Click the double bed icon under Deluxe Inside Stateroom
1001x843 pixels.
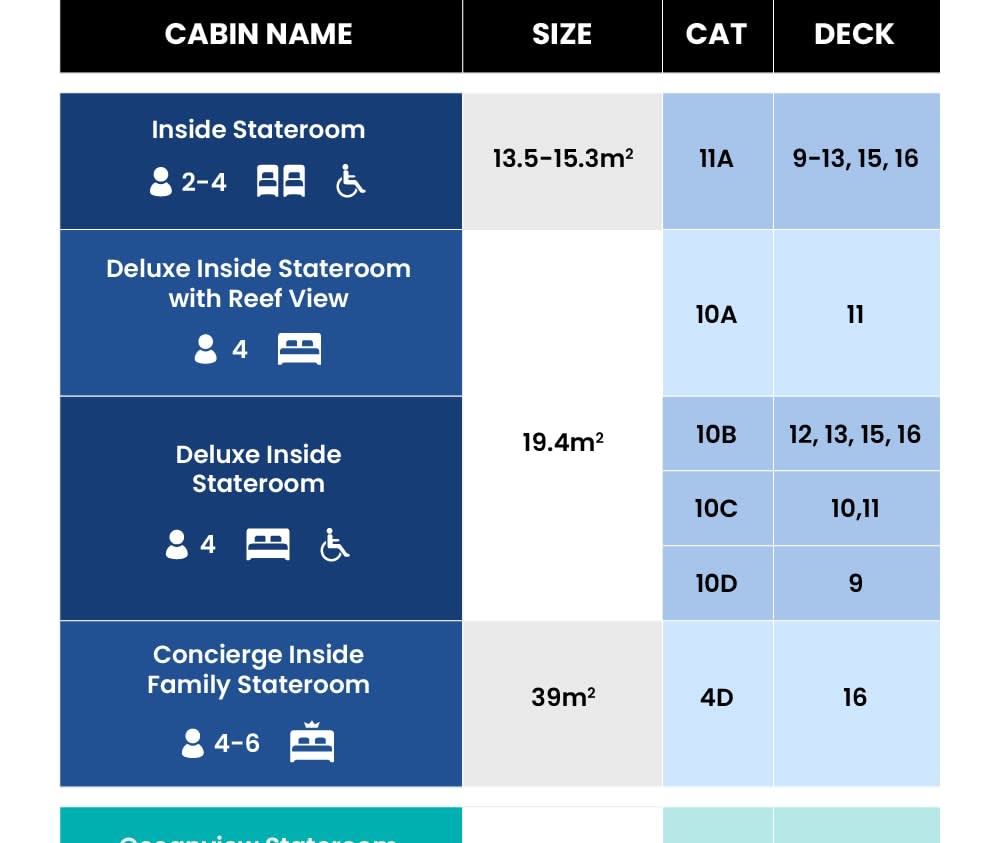(268, 545)
